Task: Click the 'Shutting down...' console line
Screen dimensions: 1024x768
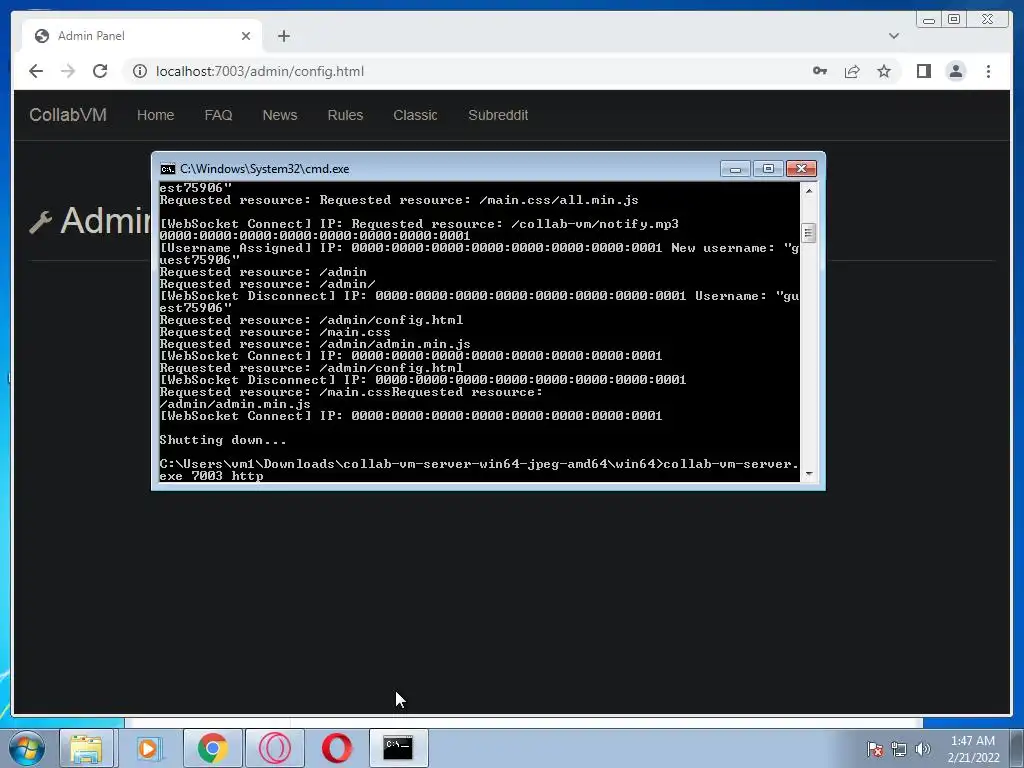Action: (x=223, y=440)
